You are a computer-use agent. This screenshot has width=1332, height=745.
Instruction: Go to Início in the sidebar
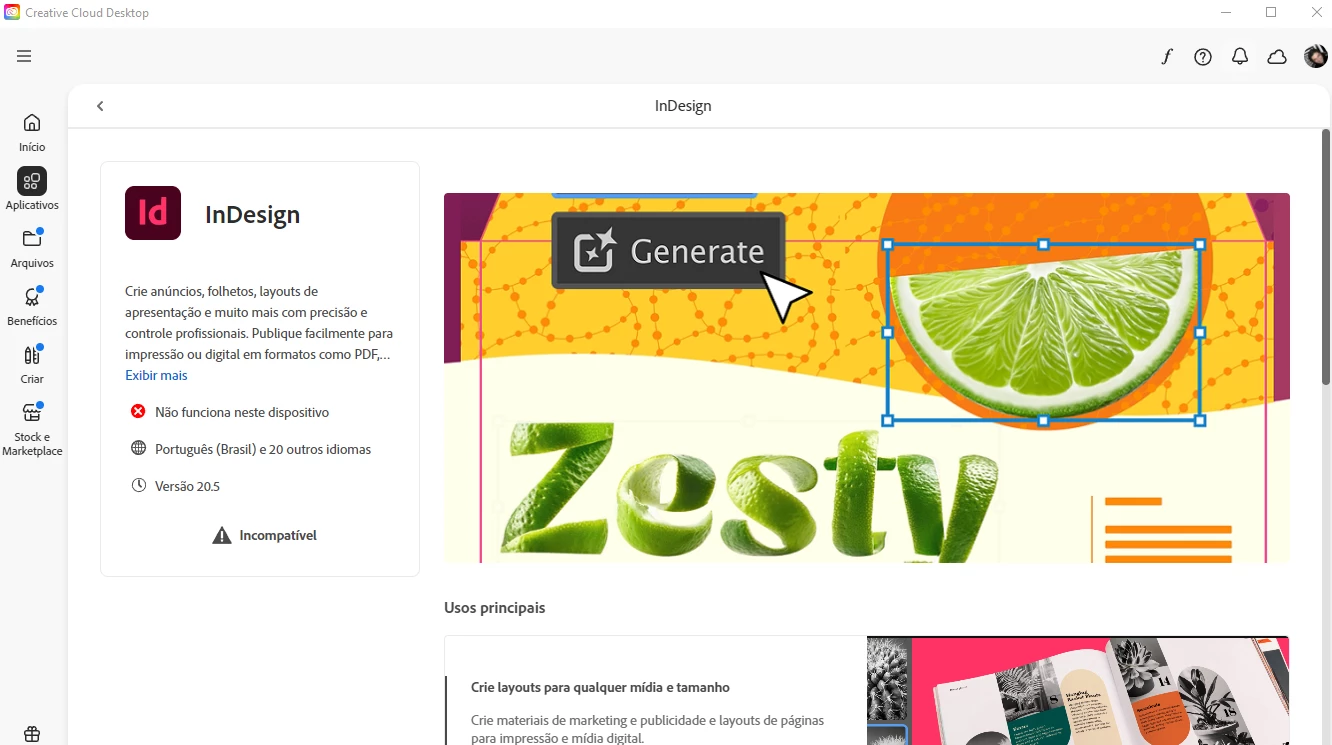pyautogui.click(x=32, y=132)
